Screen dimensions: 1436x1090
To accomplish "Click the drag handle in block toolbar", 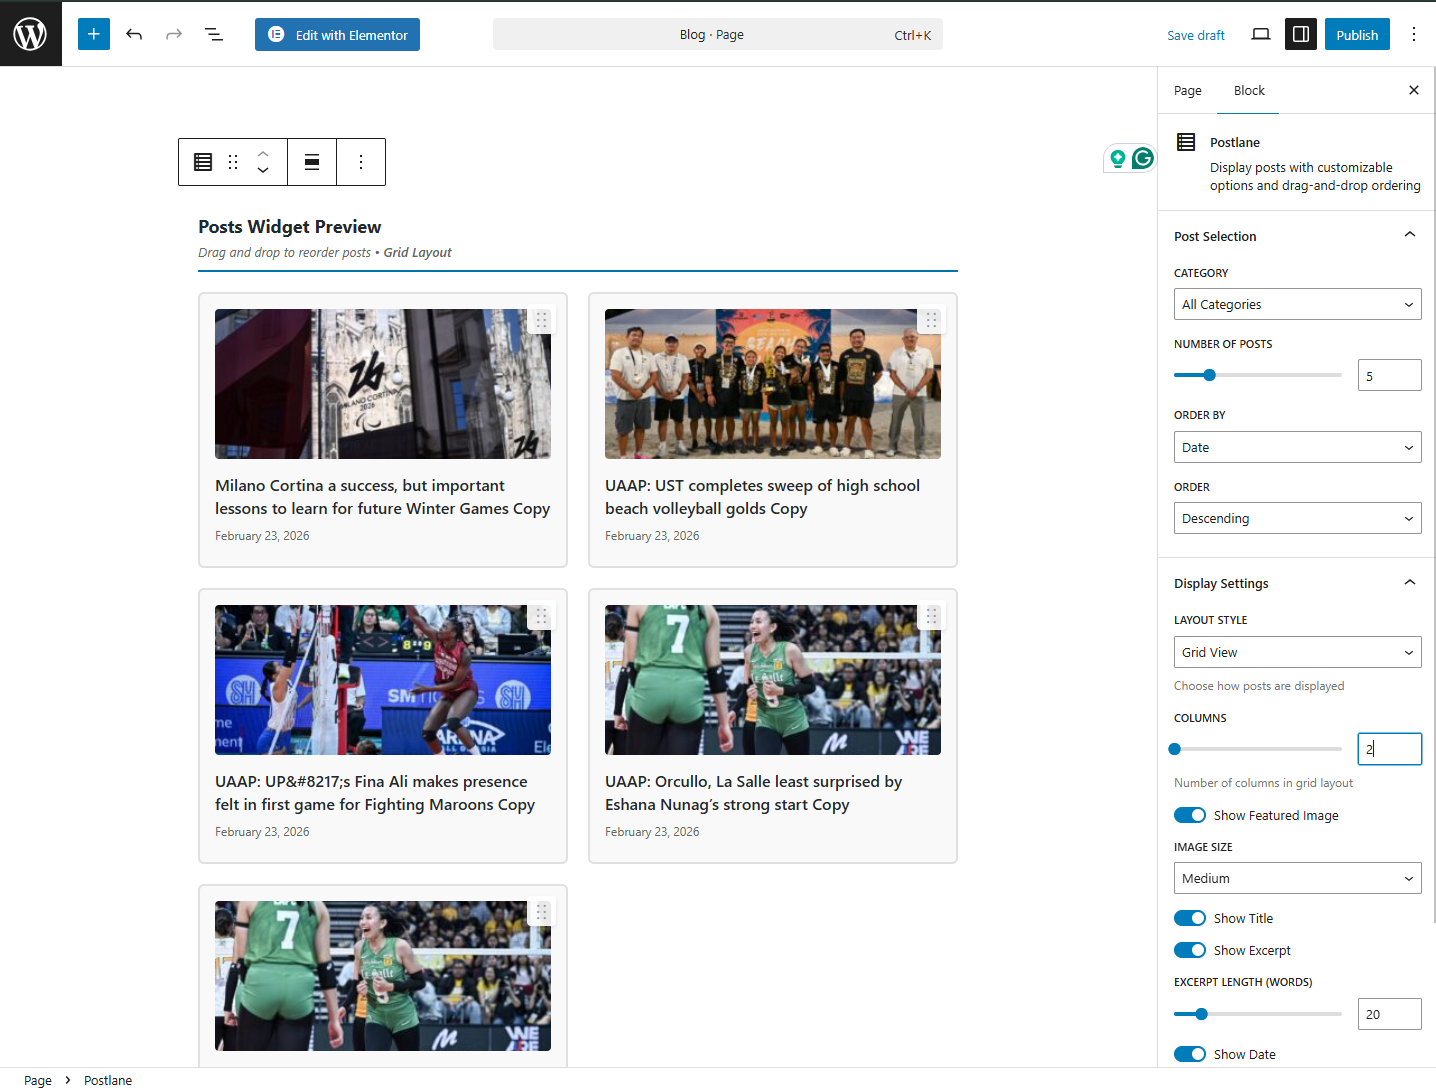I will (x=233, y=162).
